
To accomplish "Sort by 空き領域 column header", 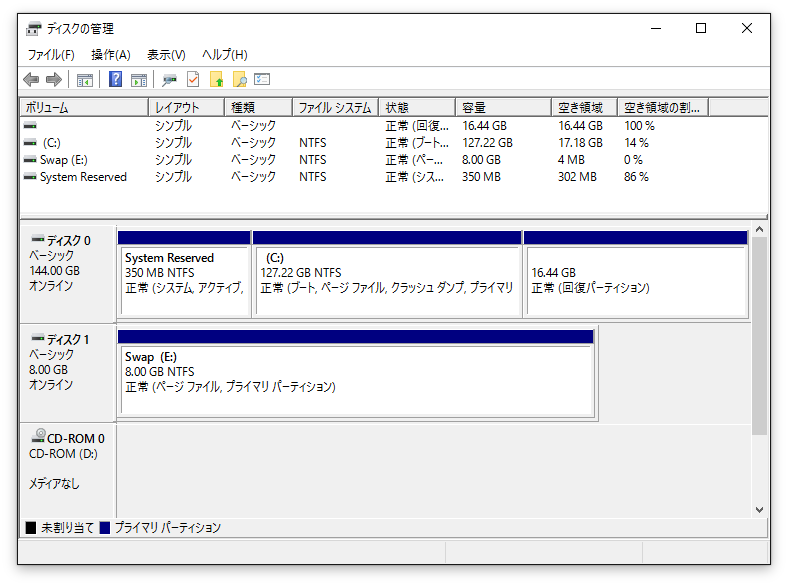I will [584, 108].
